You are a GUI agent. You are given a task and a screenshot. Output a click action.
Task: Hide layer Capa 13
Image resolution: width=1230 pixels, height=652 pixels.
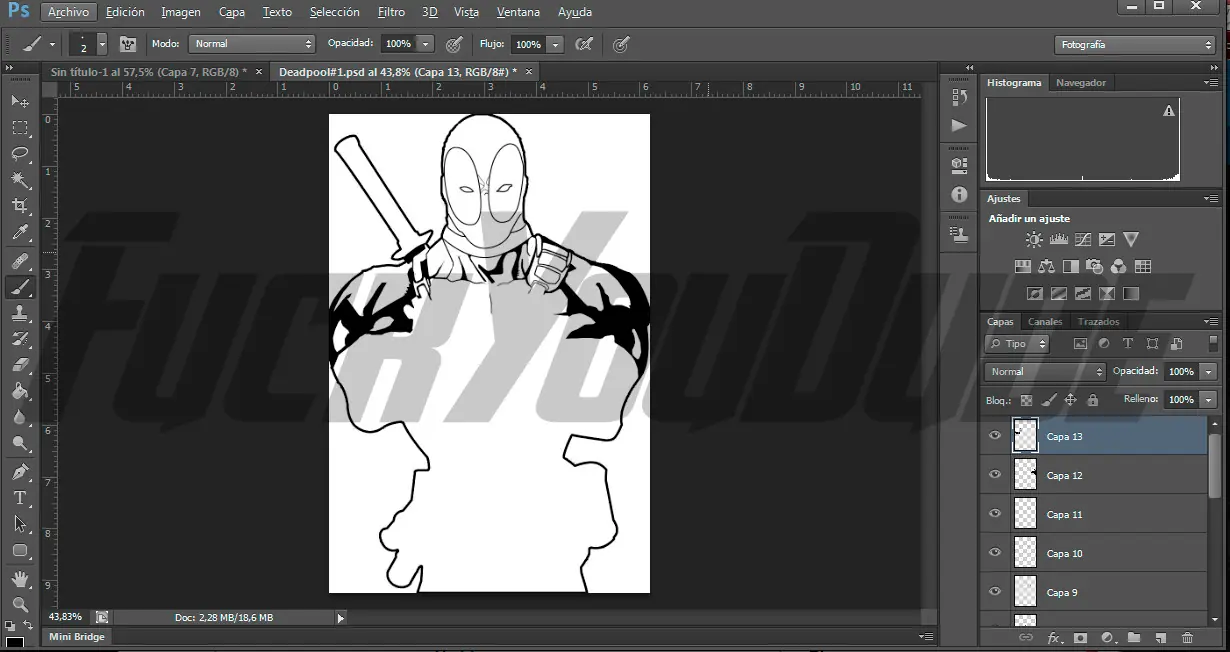pyautogui.click(x=994, y=436)
